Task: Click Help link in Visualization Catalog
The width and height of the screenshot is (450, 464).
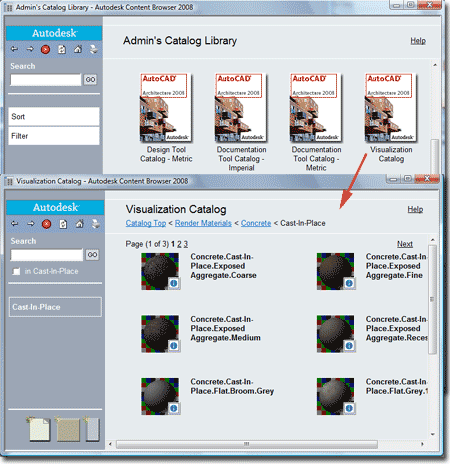Action: point(415,209)
